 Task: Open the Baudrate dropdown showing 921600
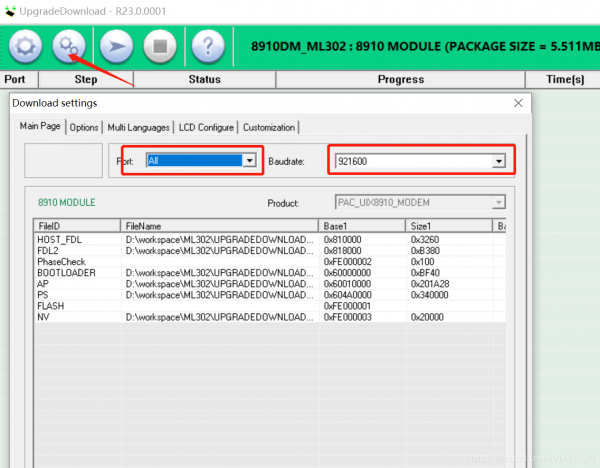click(497, 162)
